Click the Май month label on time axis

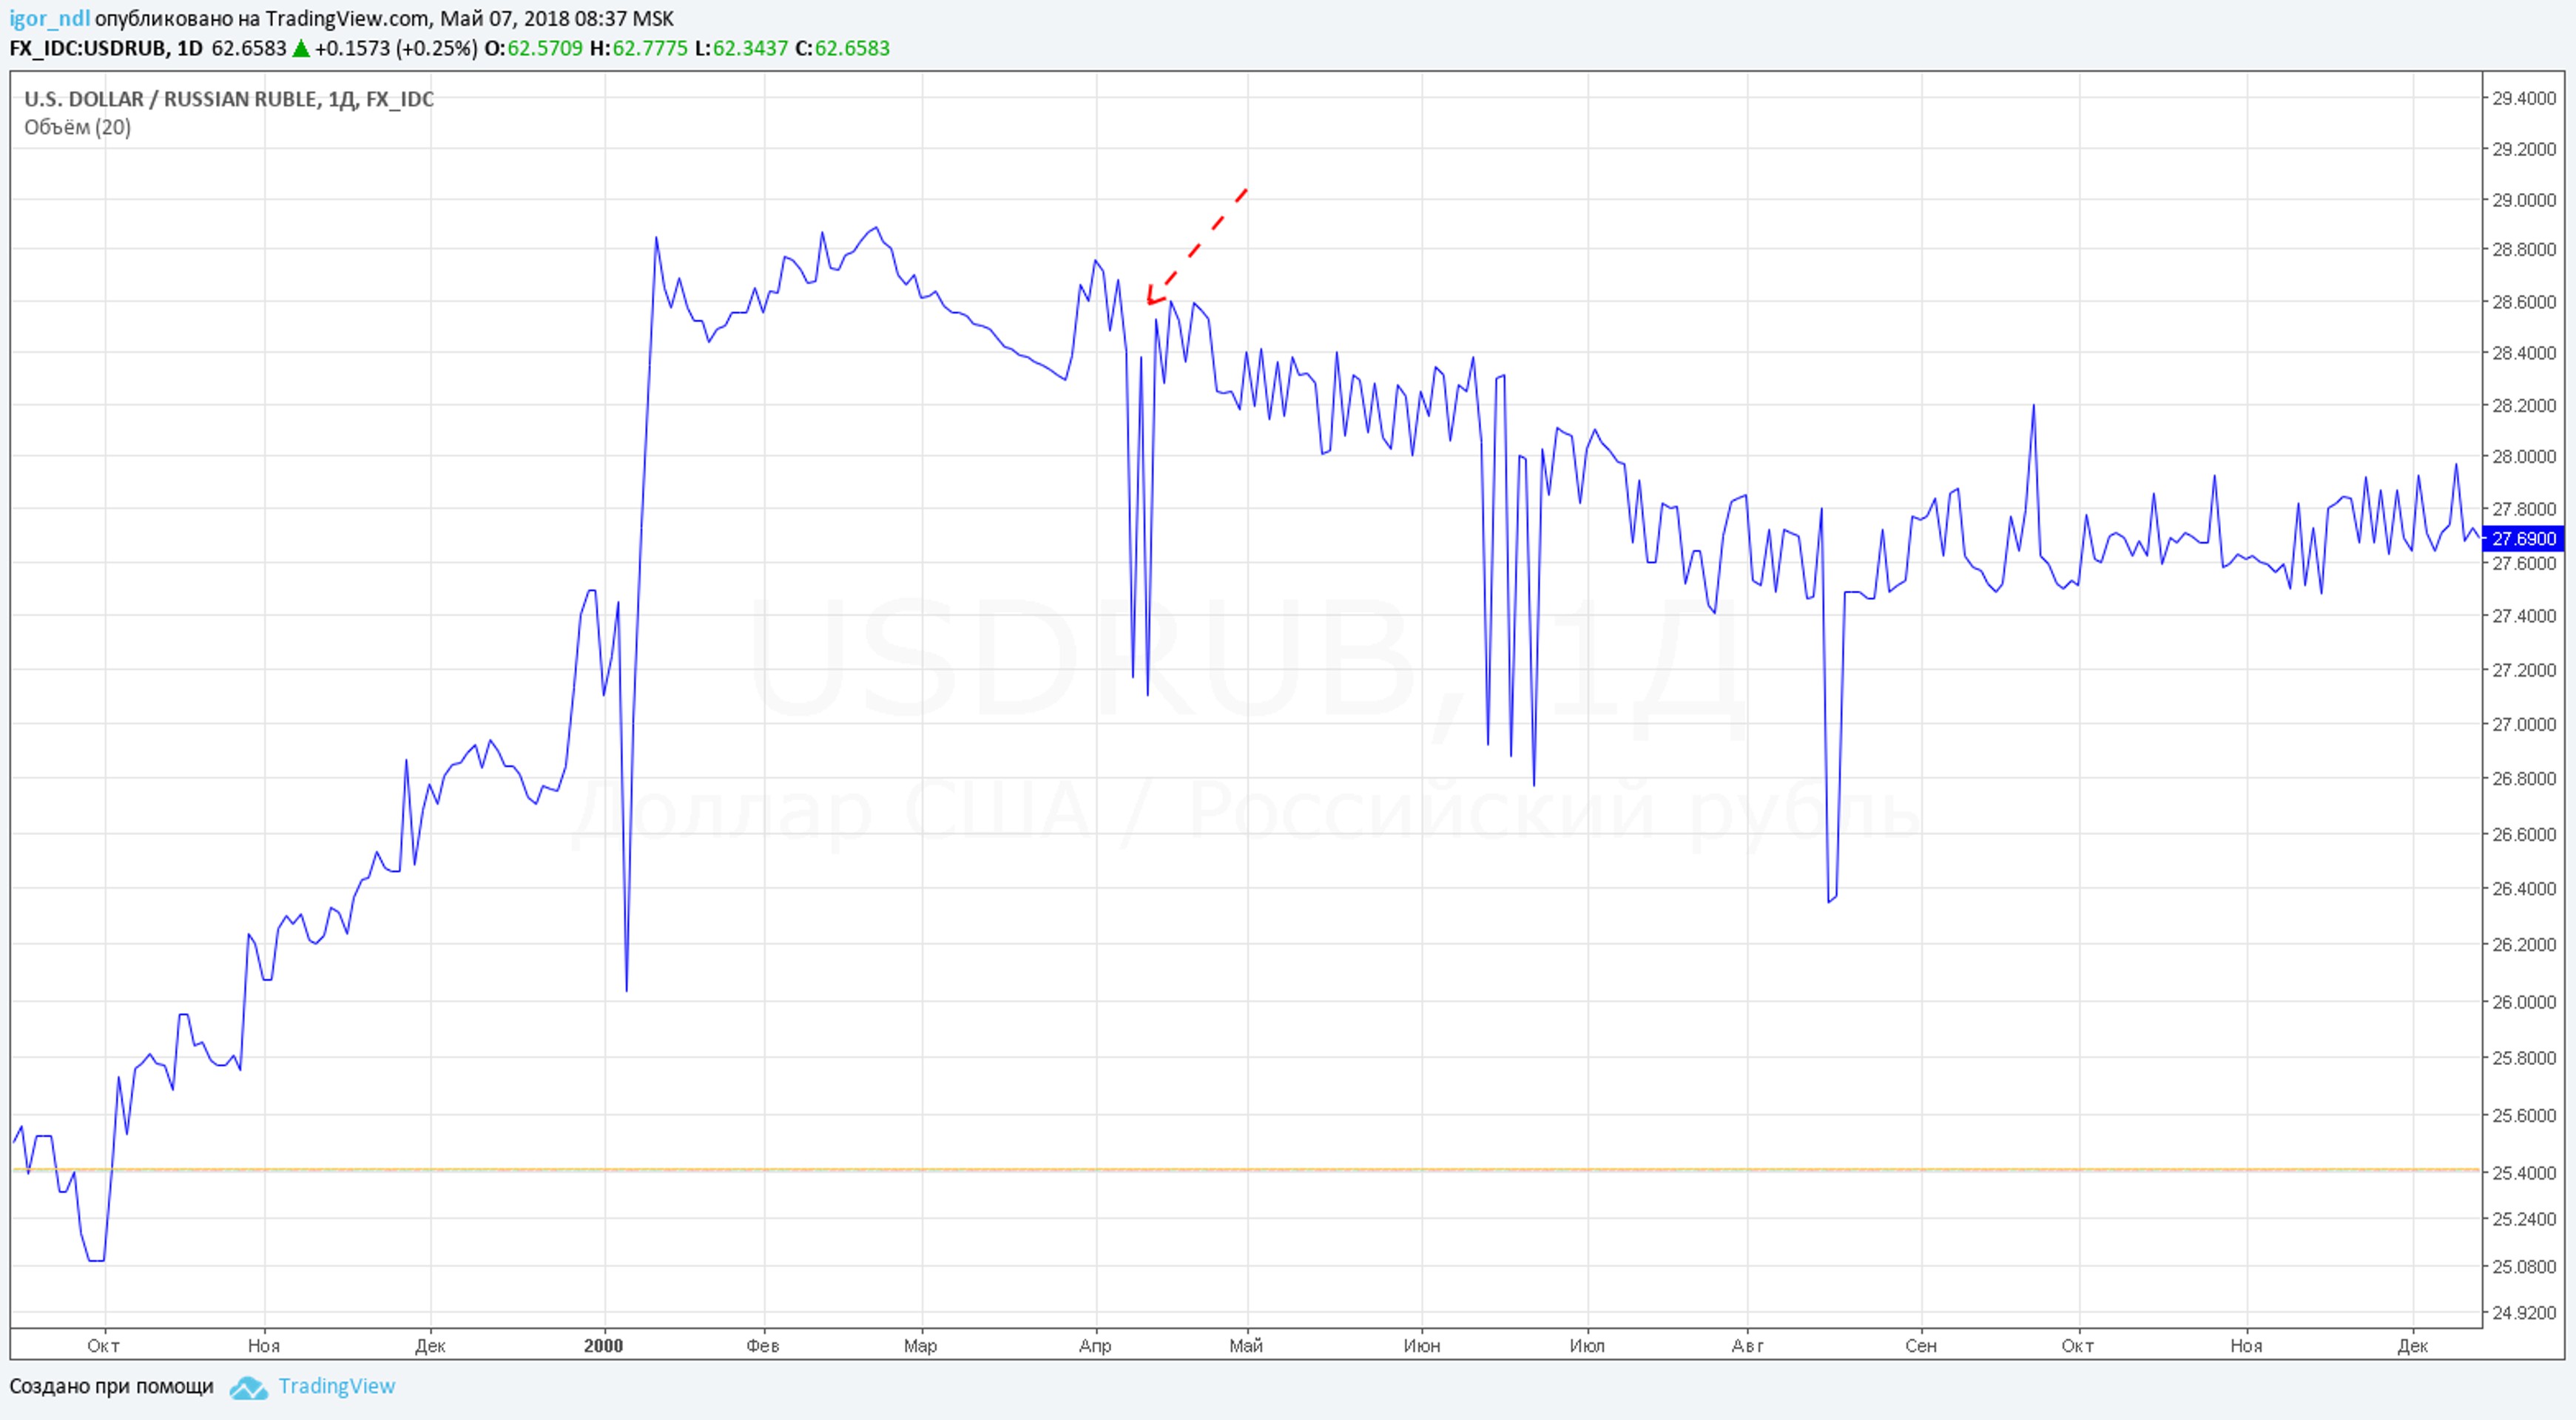point(1246,1346)
